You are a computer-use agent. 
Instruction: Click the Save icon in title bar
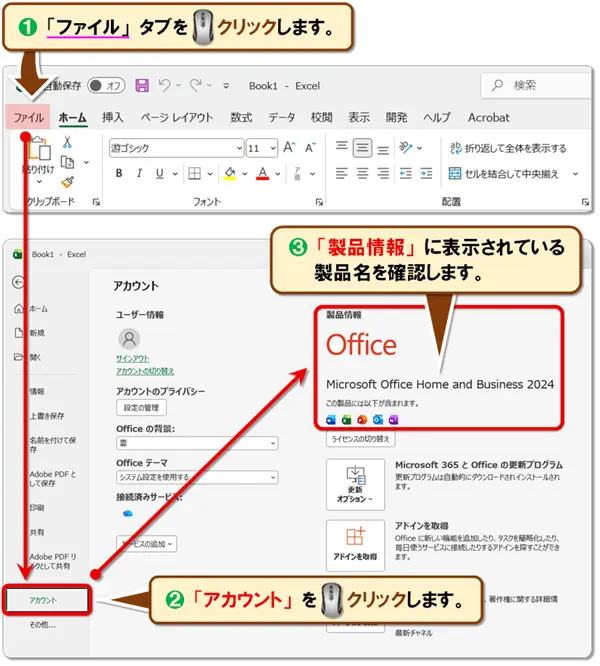pos(142,85)
